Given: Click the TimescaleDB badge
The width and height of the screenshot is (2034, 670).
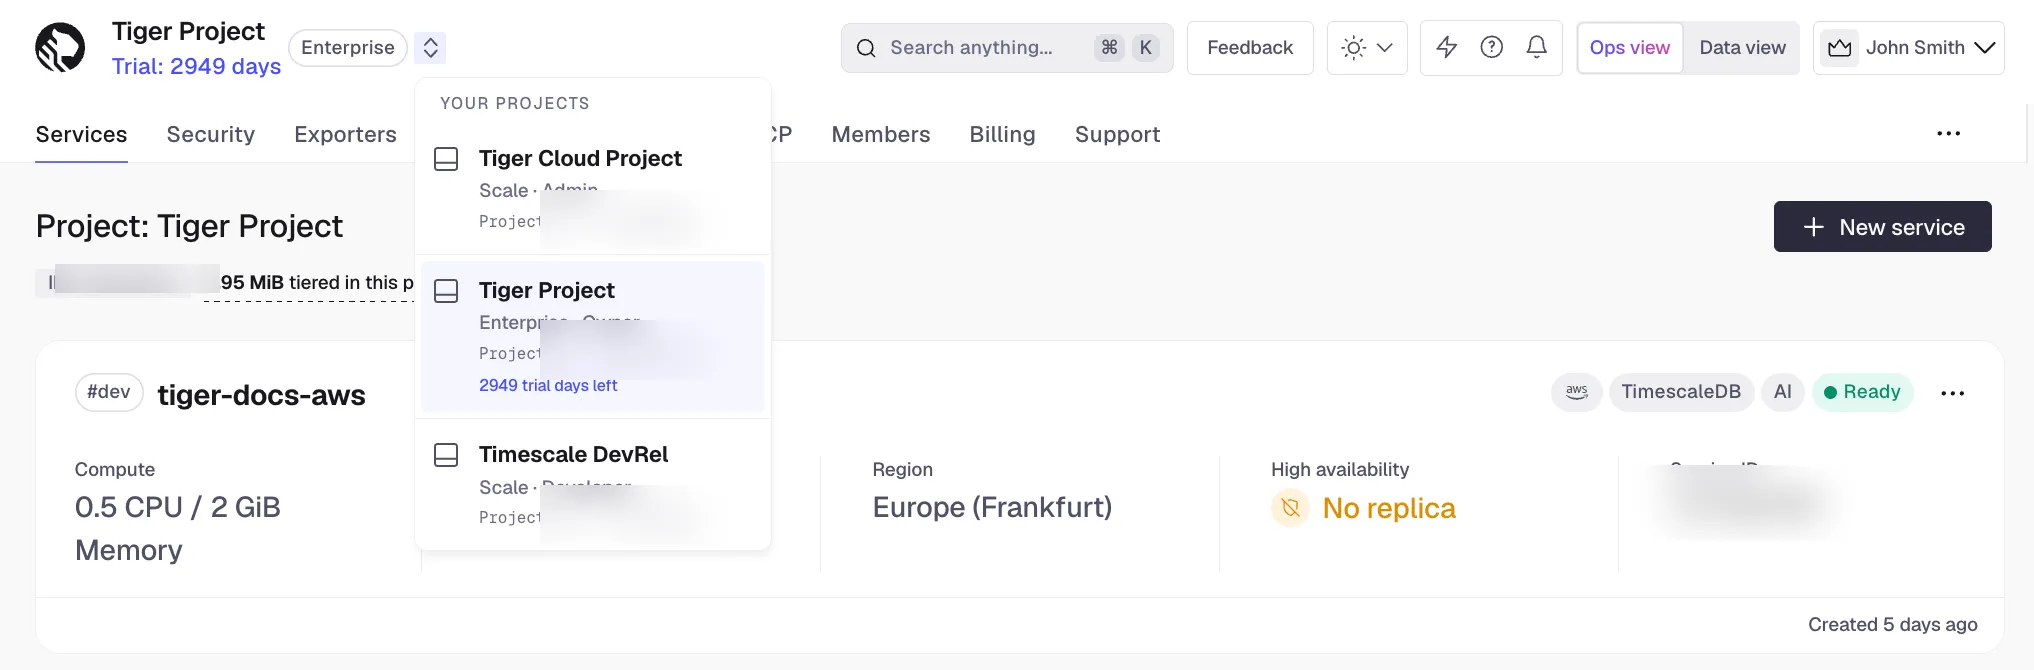Looking at the screenshot, I should click(x=1681, y=392).
